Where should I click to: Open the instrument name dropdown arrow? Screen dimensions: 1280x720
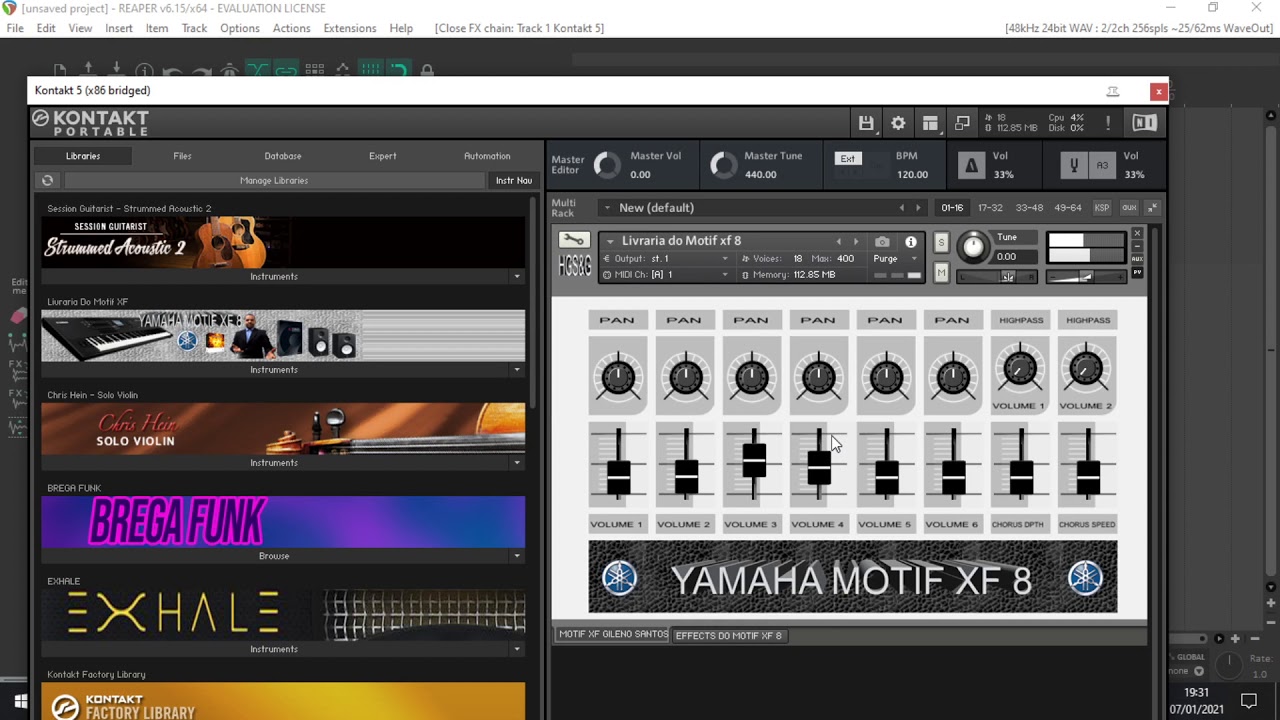pos(609,241)
